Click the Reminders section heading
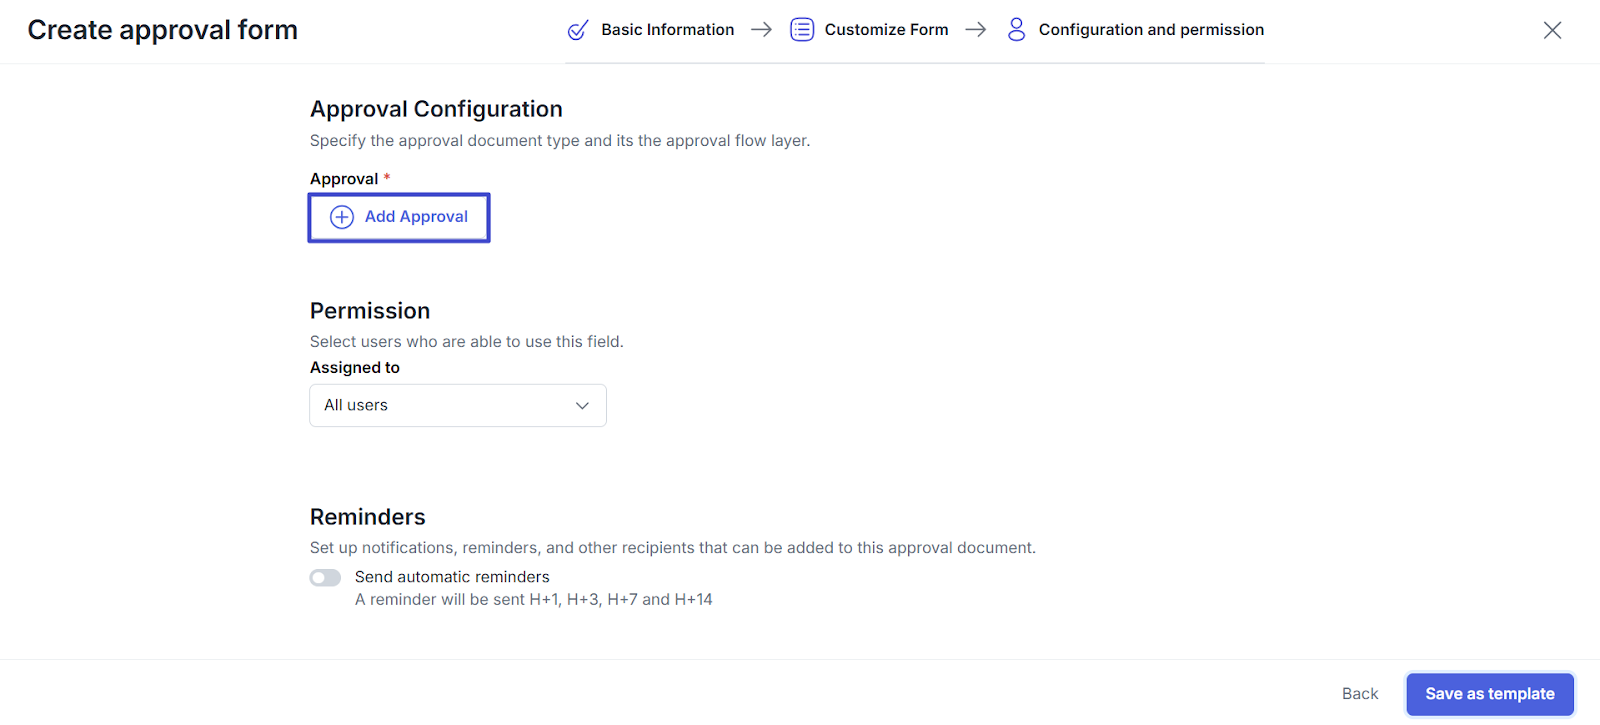1600x725 pixels. (368, 517)
